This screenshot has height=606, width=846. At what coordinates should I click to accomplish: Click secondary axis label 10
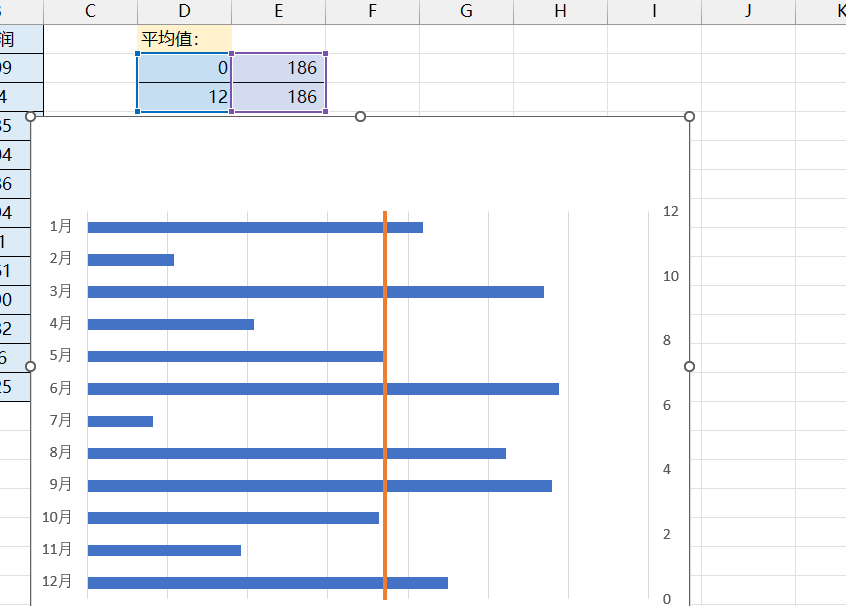tap(671, 276)
